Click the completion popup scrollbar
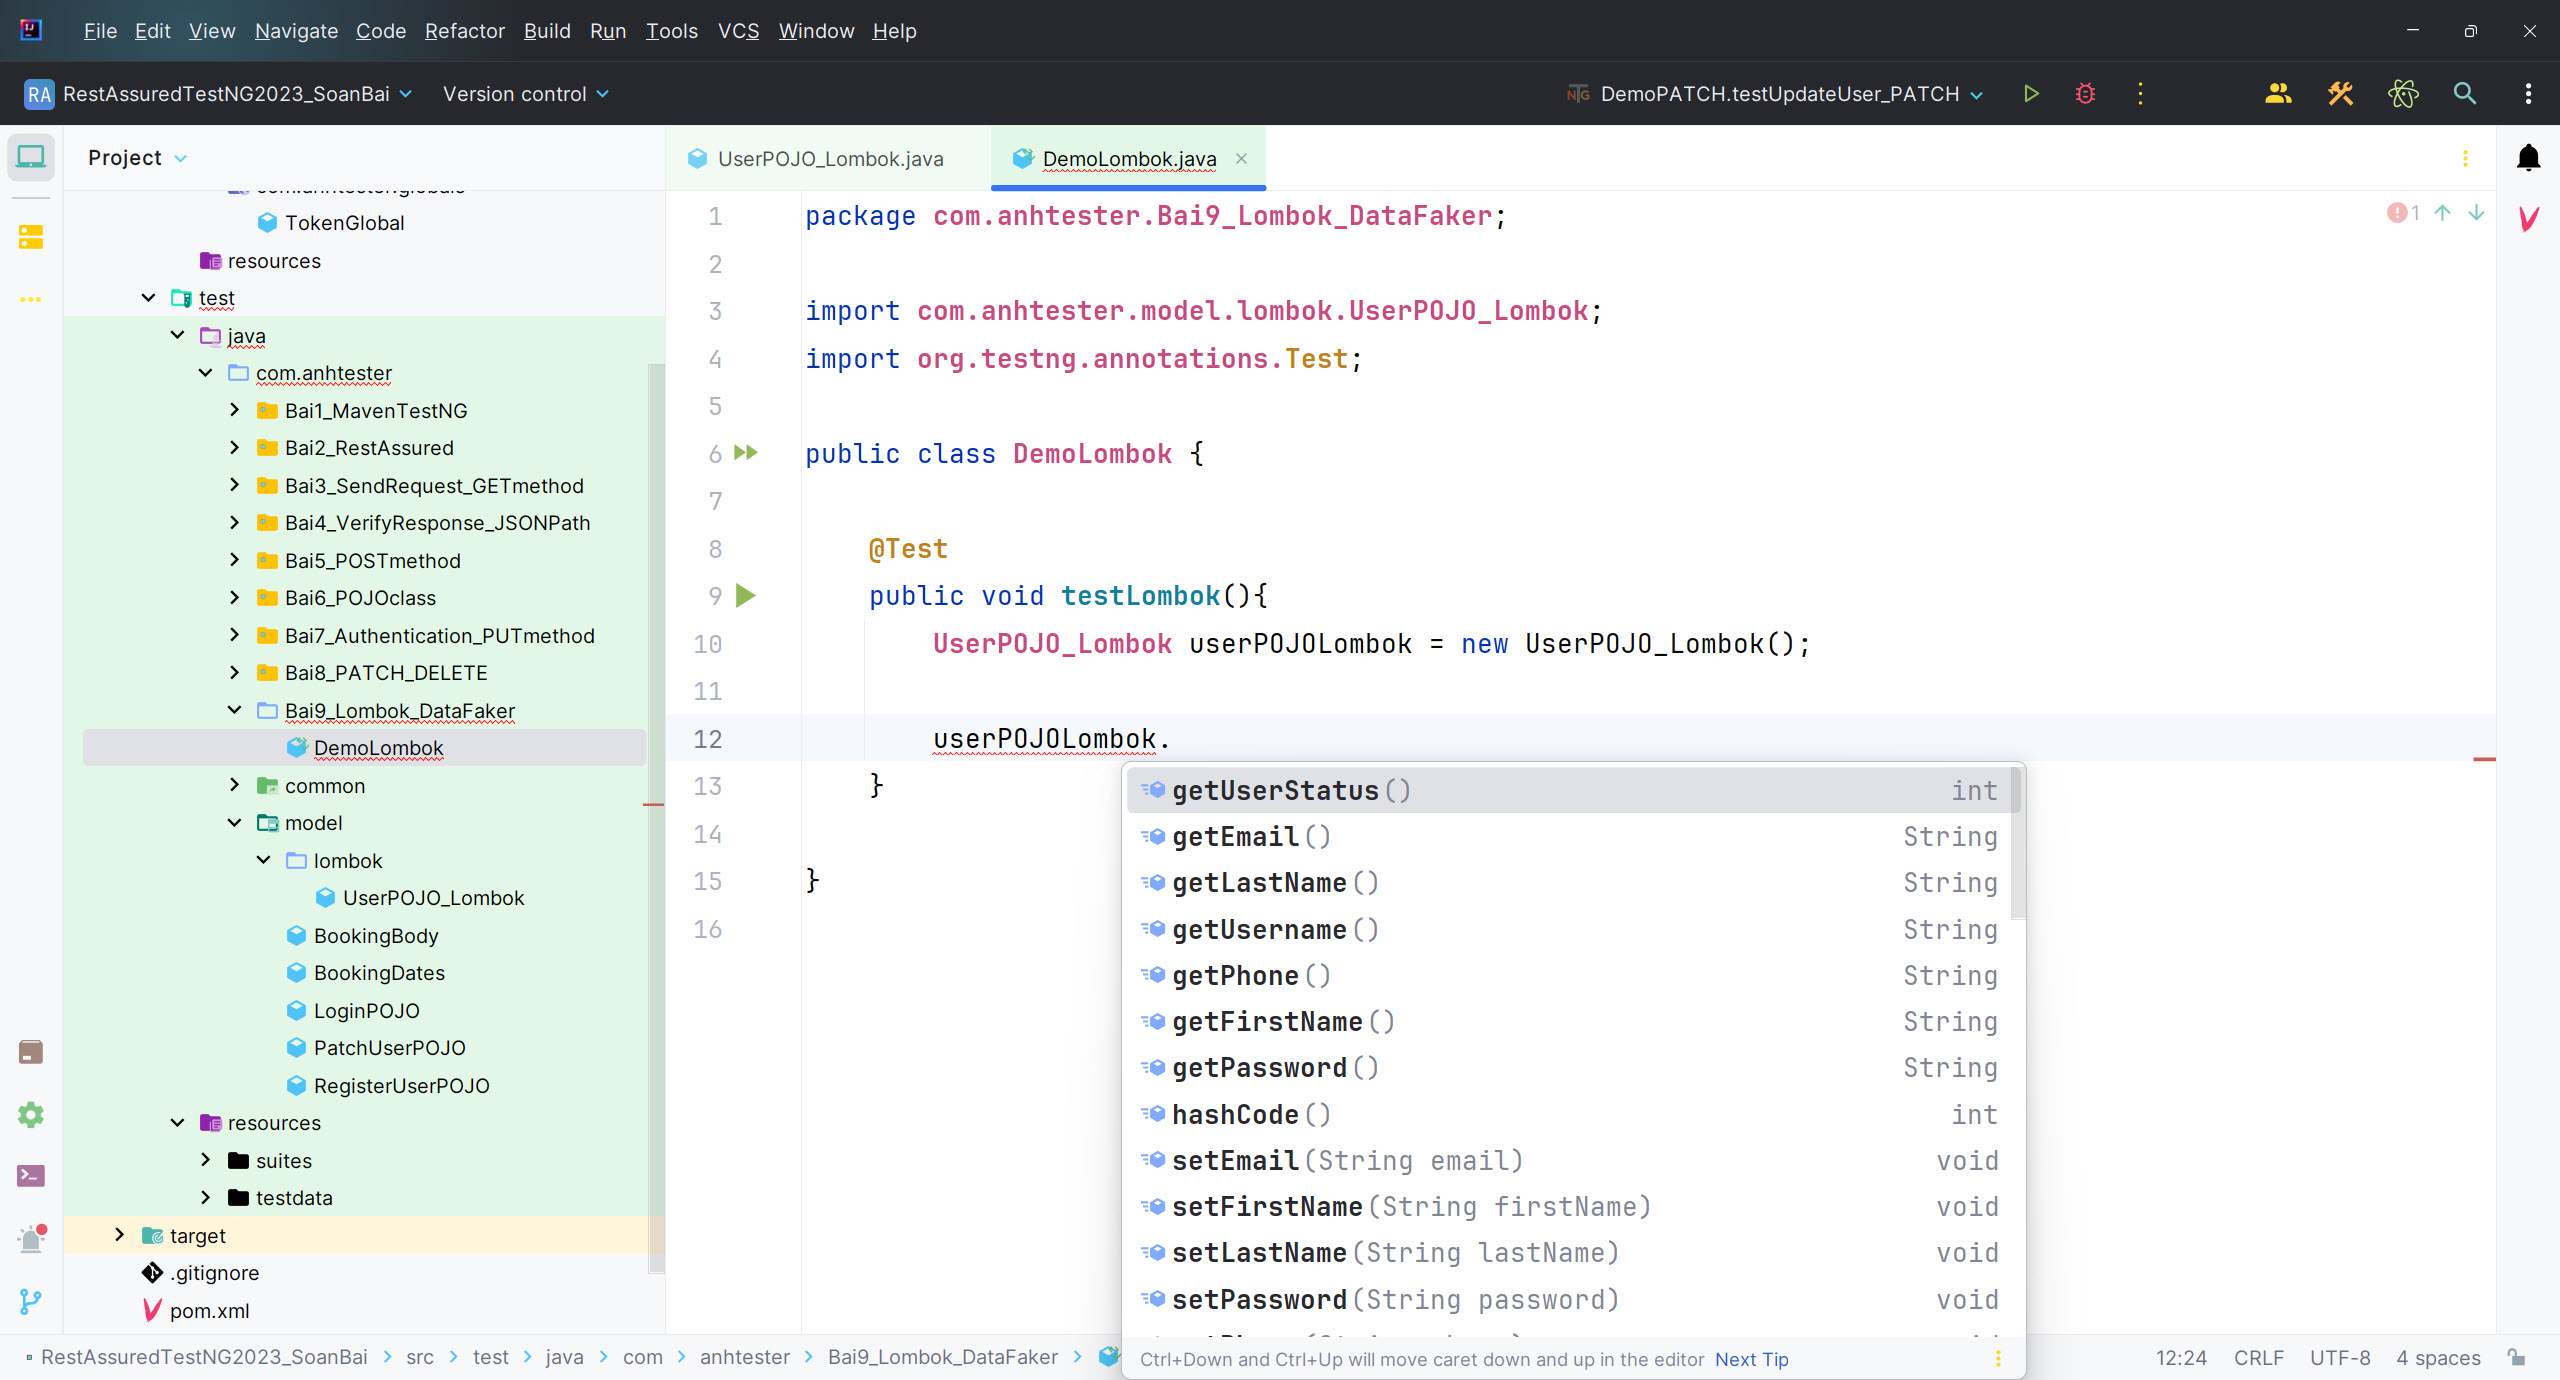 click(2017, 845)
